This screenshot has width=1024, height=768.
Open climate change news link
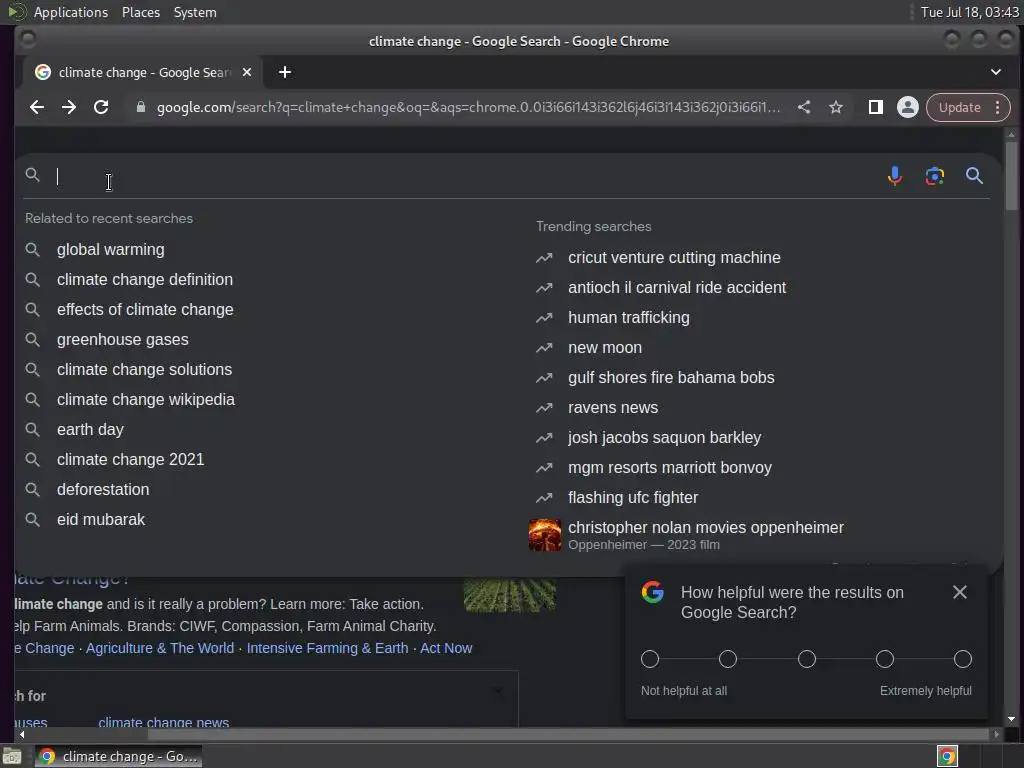click(163, 722)
